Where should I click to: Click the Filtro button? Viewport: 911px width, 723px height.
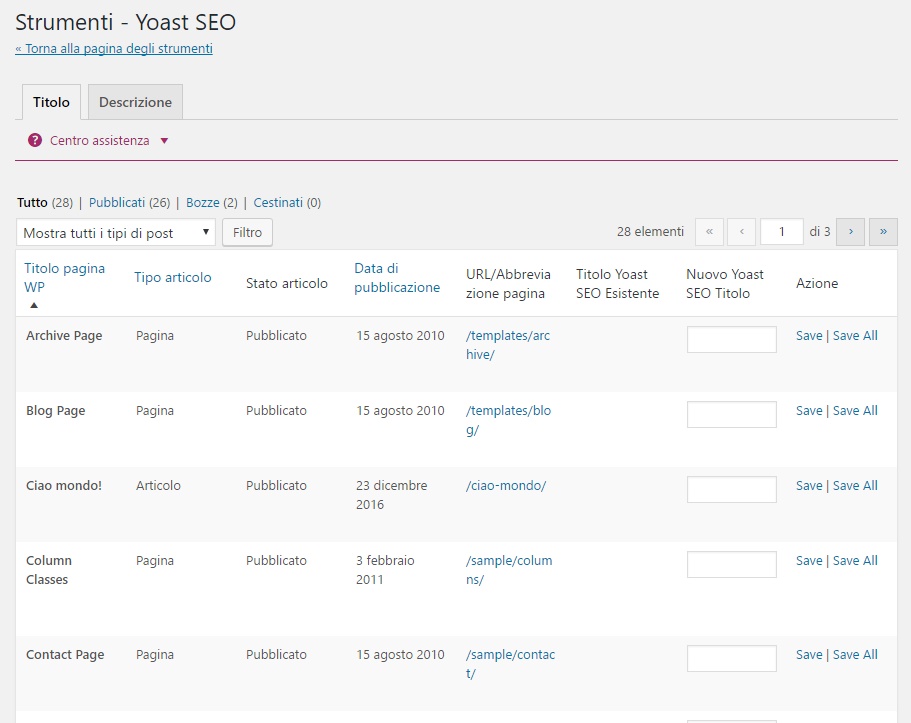coord(248,232)
